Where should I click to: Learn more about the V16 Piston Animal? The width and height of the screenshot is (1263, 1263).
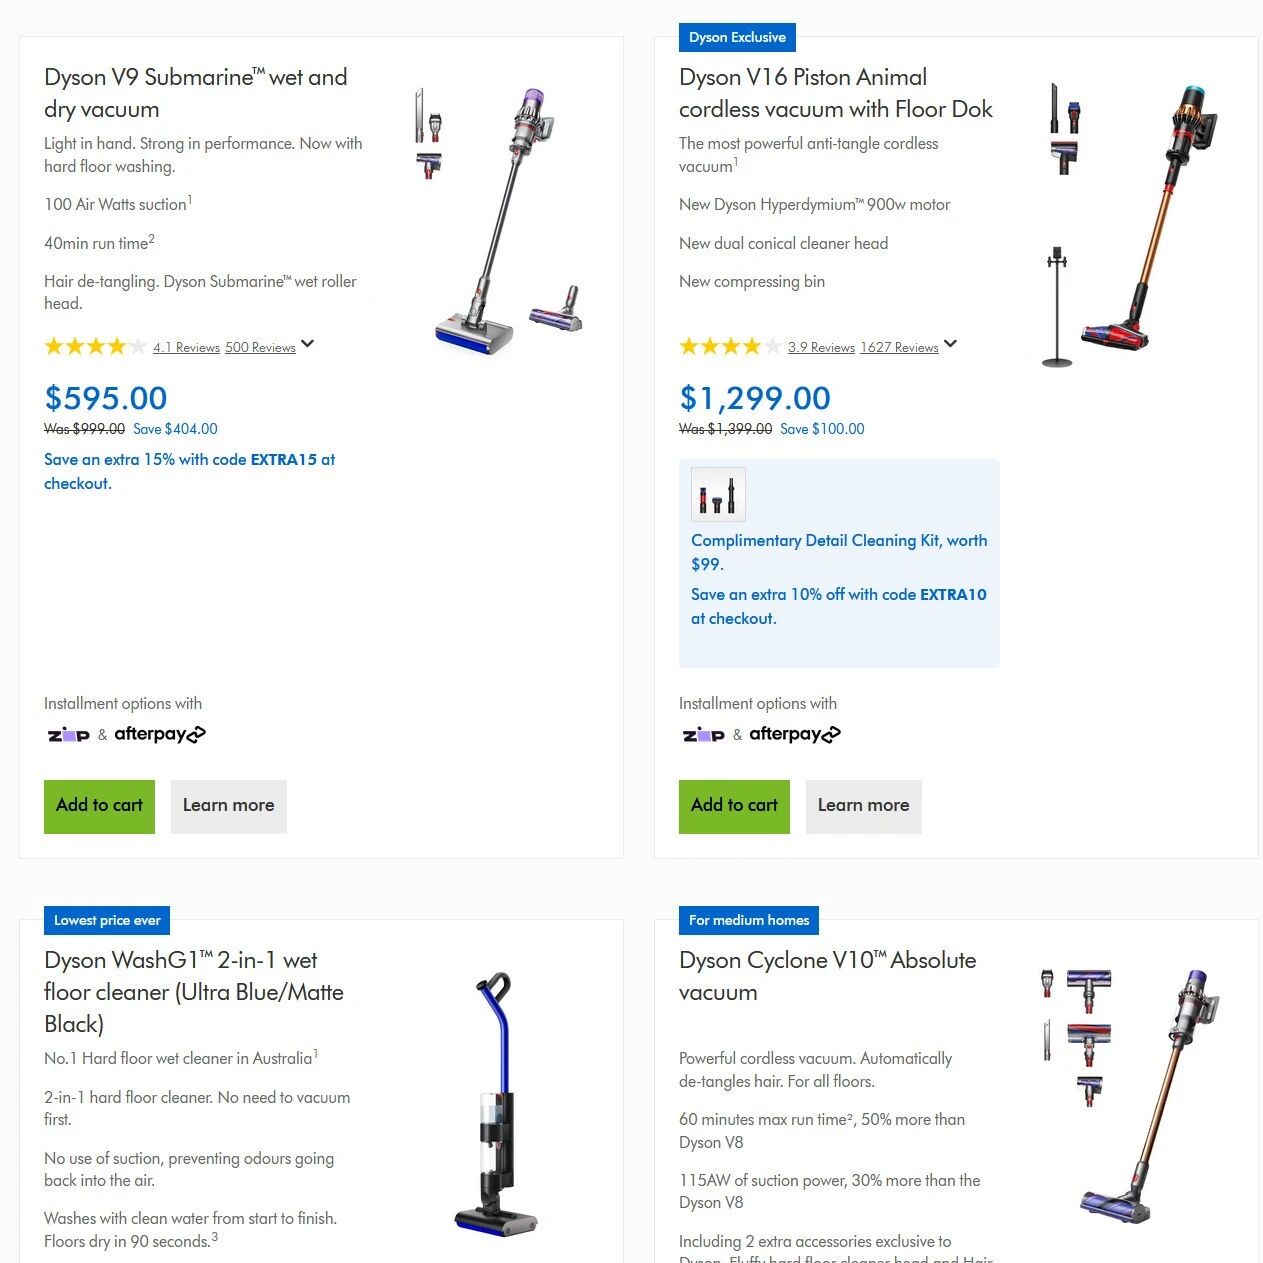864,806
